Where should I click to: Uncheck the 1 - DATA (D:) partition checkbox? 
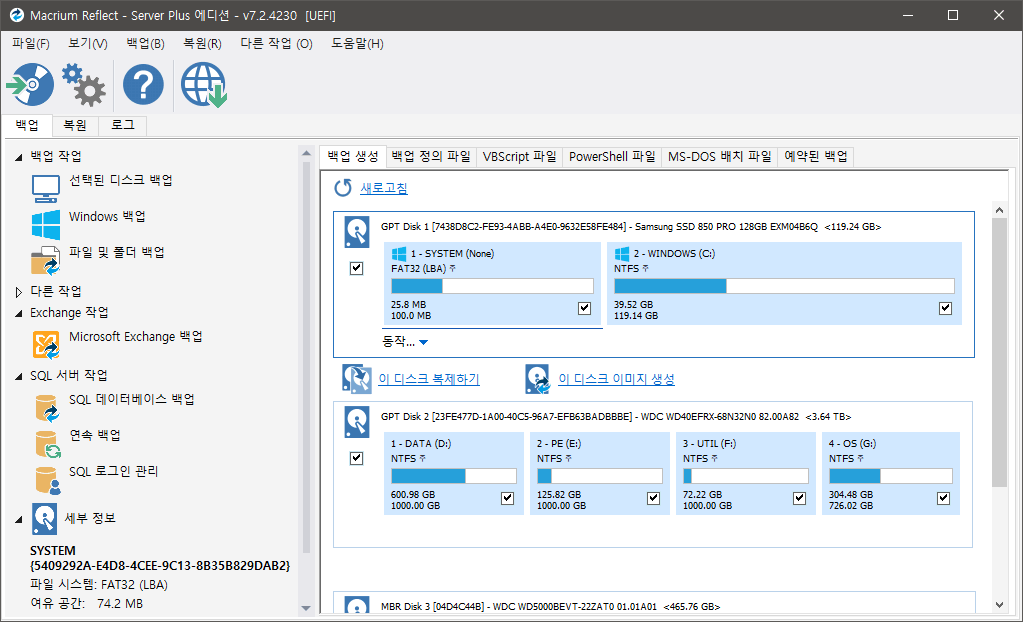point(508,498)
